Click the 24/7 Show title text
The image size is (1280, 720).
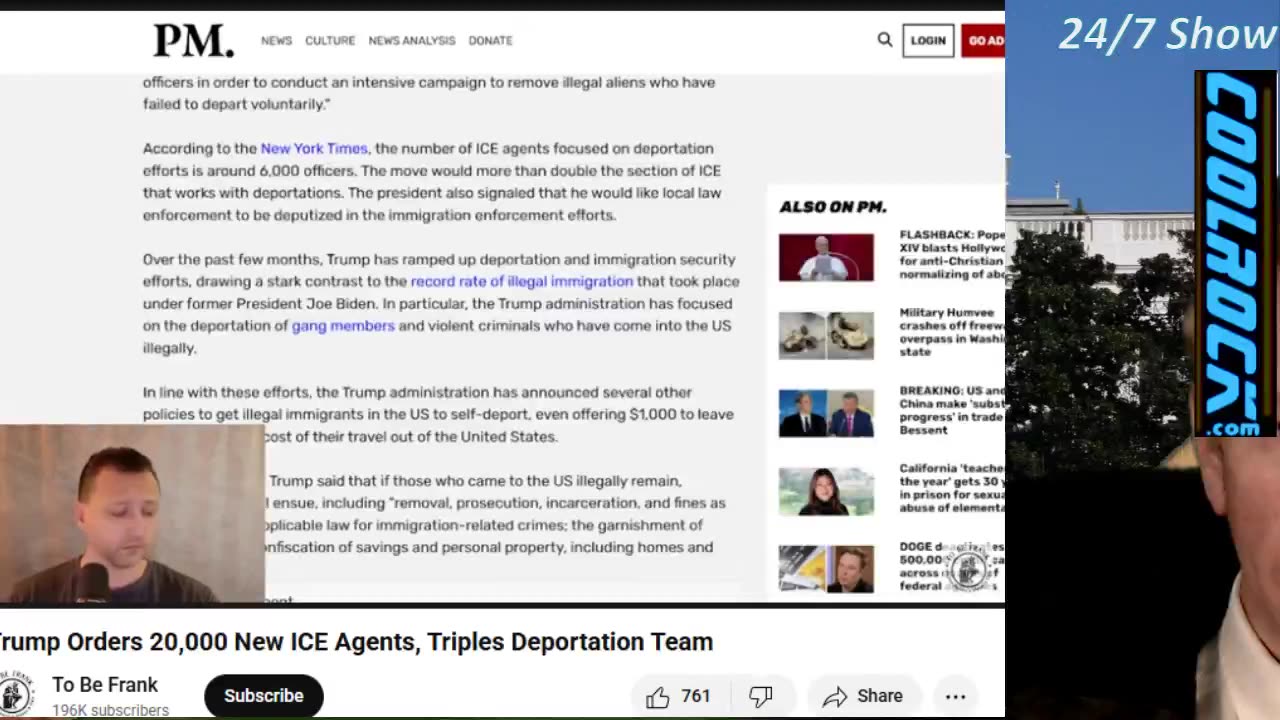pos(1167,35)
